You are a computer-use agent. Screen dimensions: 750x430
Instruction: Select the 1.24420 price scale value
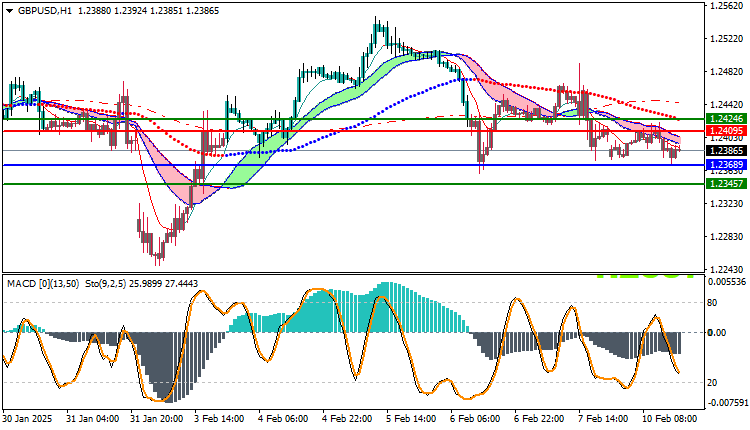coord(727,105)
